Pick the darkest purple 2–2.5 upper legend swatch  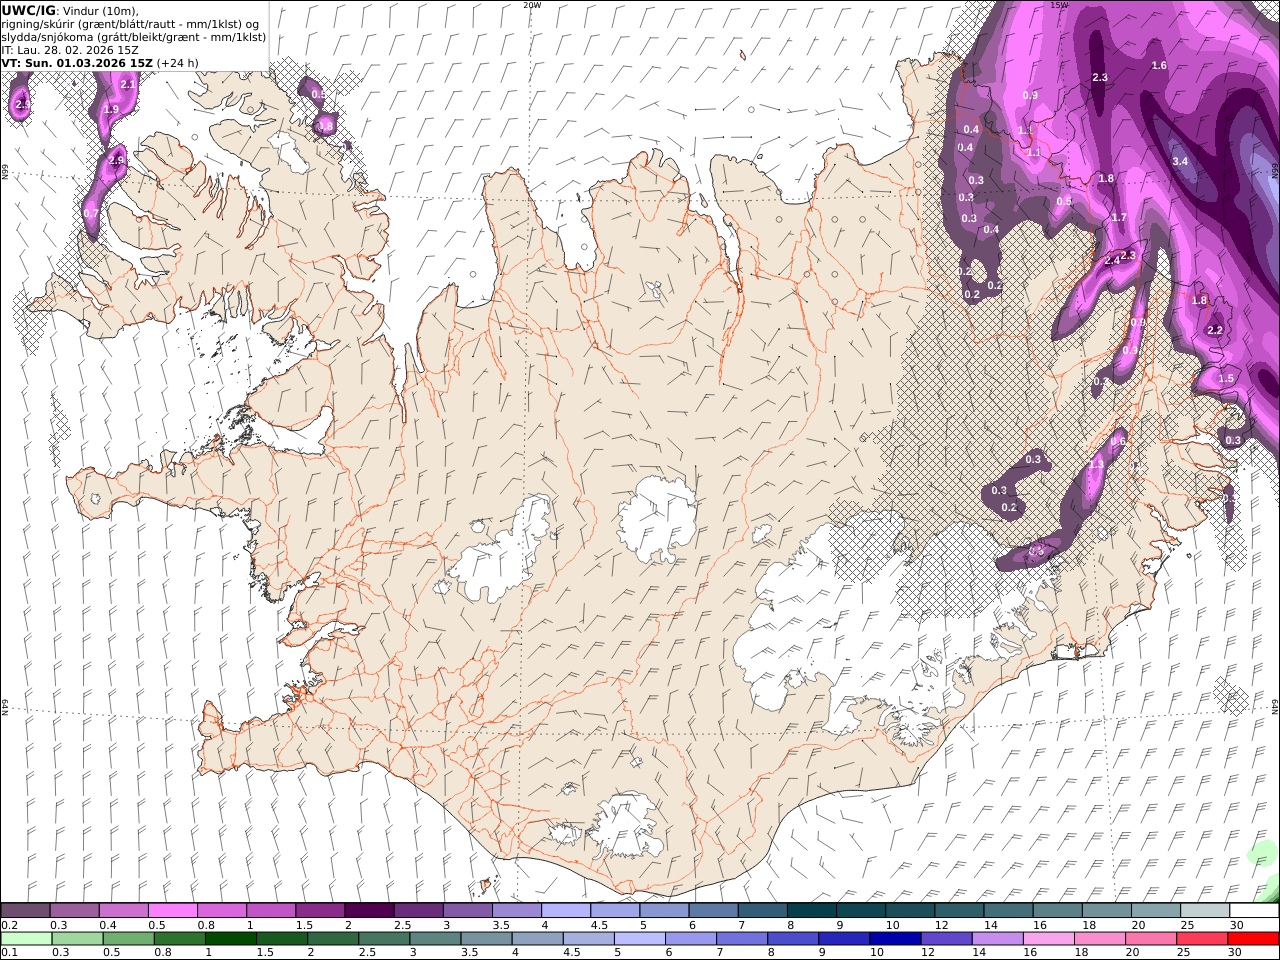368,911
